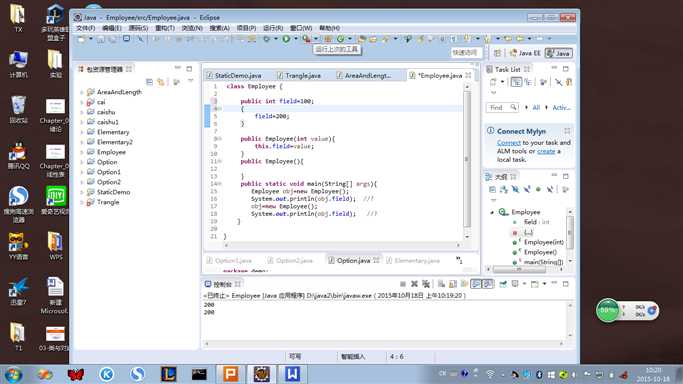Click the New file icon in main toolbar
This screenshot has width=683, height=384.
point(81,39)
